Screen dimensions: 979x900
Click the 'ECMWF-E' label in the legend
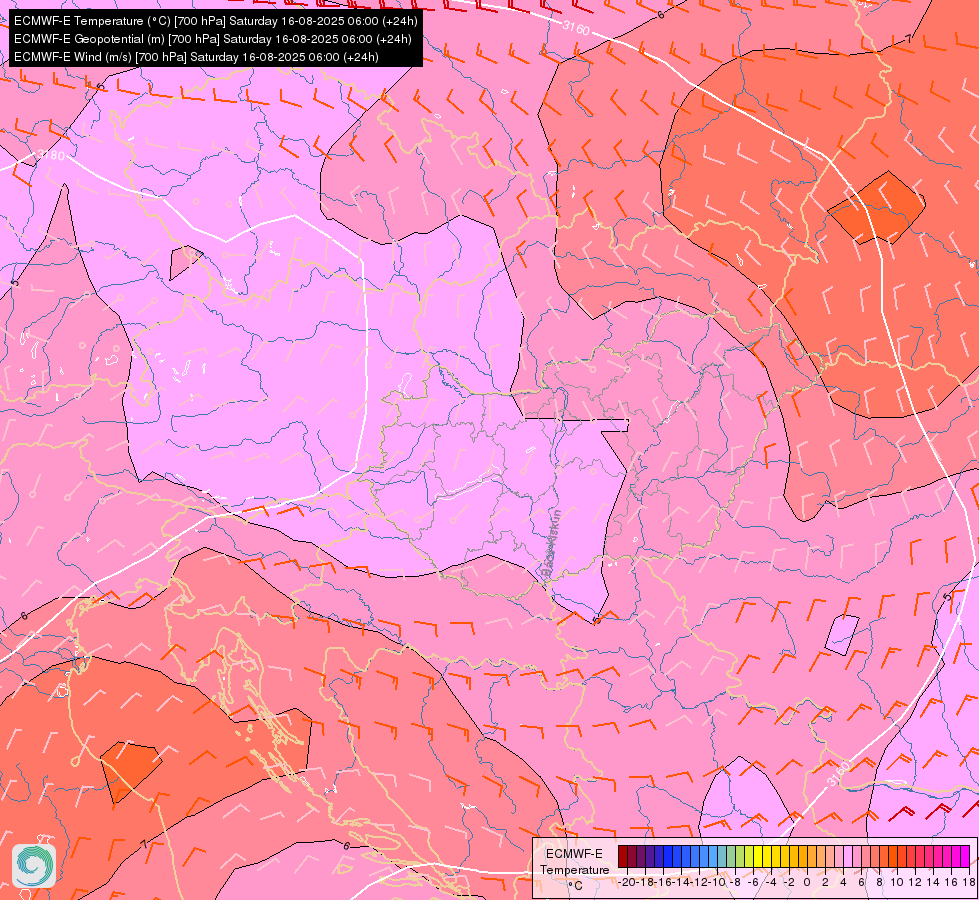[x=574, y=854]
